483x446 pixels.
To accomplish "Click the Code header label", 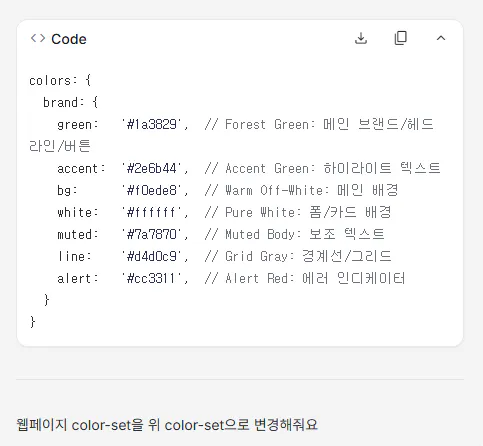I will [x=69, y=39].
